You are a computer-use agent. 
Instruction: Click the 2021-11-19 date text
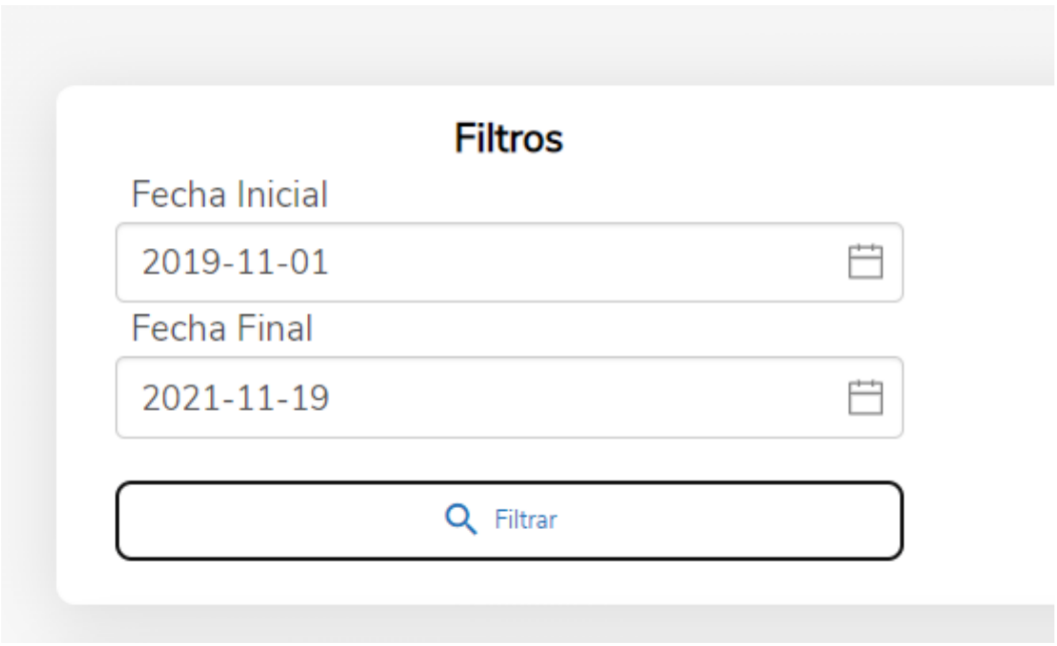[x=235, y=397]
